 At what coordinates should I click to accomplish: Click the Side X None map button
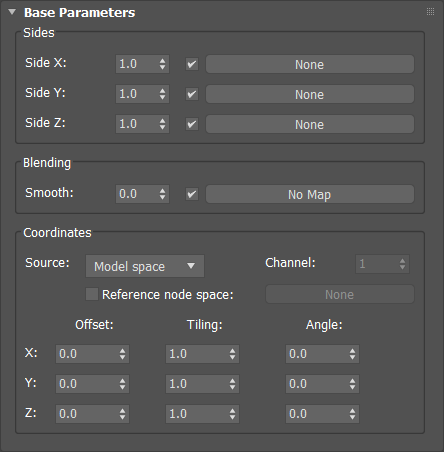(310, 64)
